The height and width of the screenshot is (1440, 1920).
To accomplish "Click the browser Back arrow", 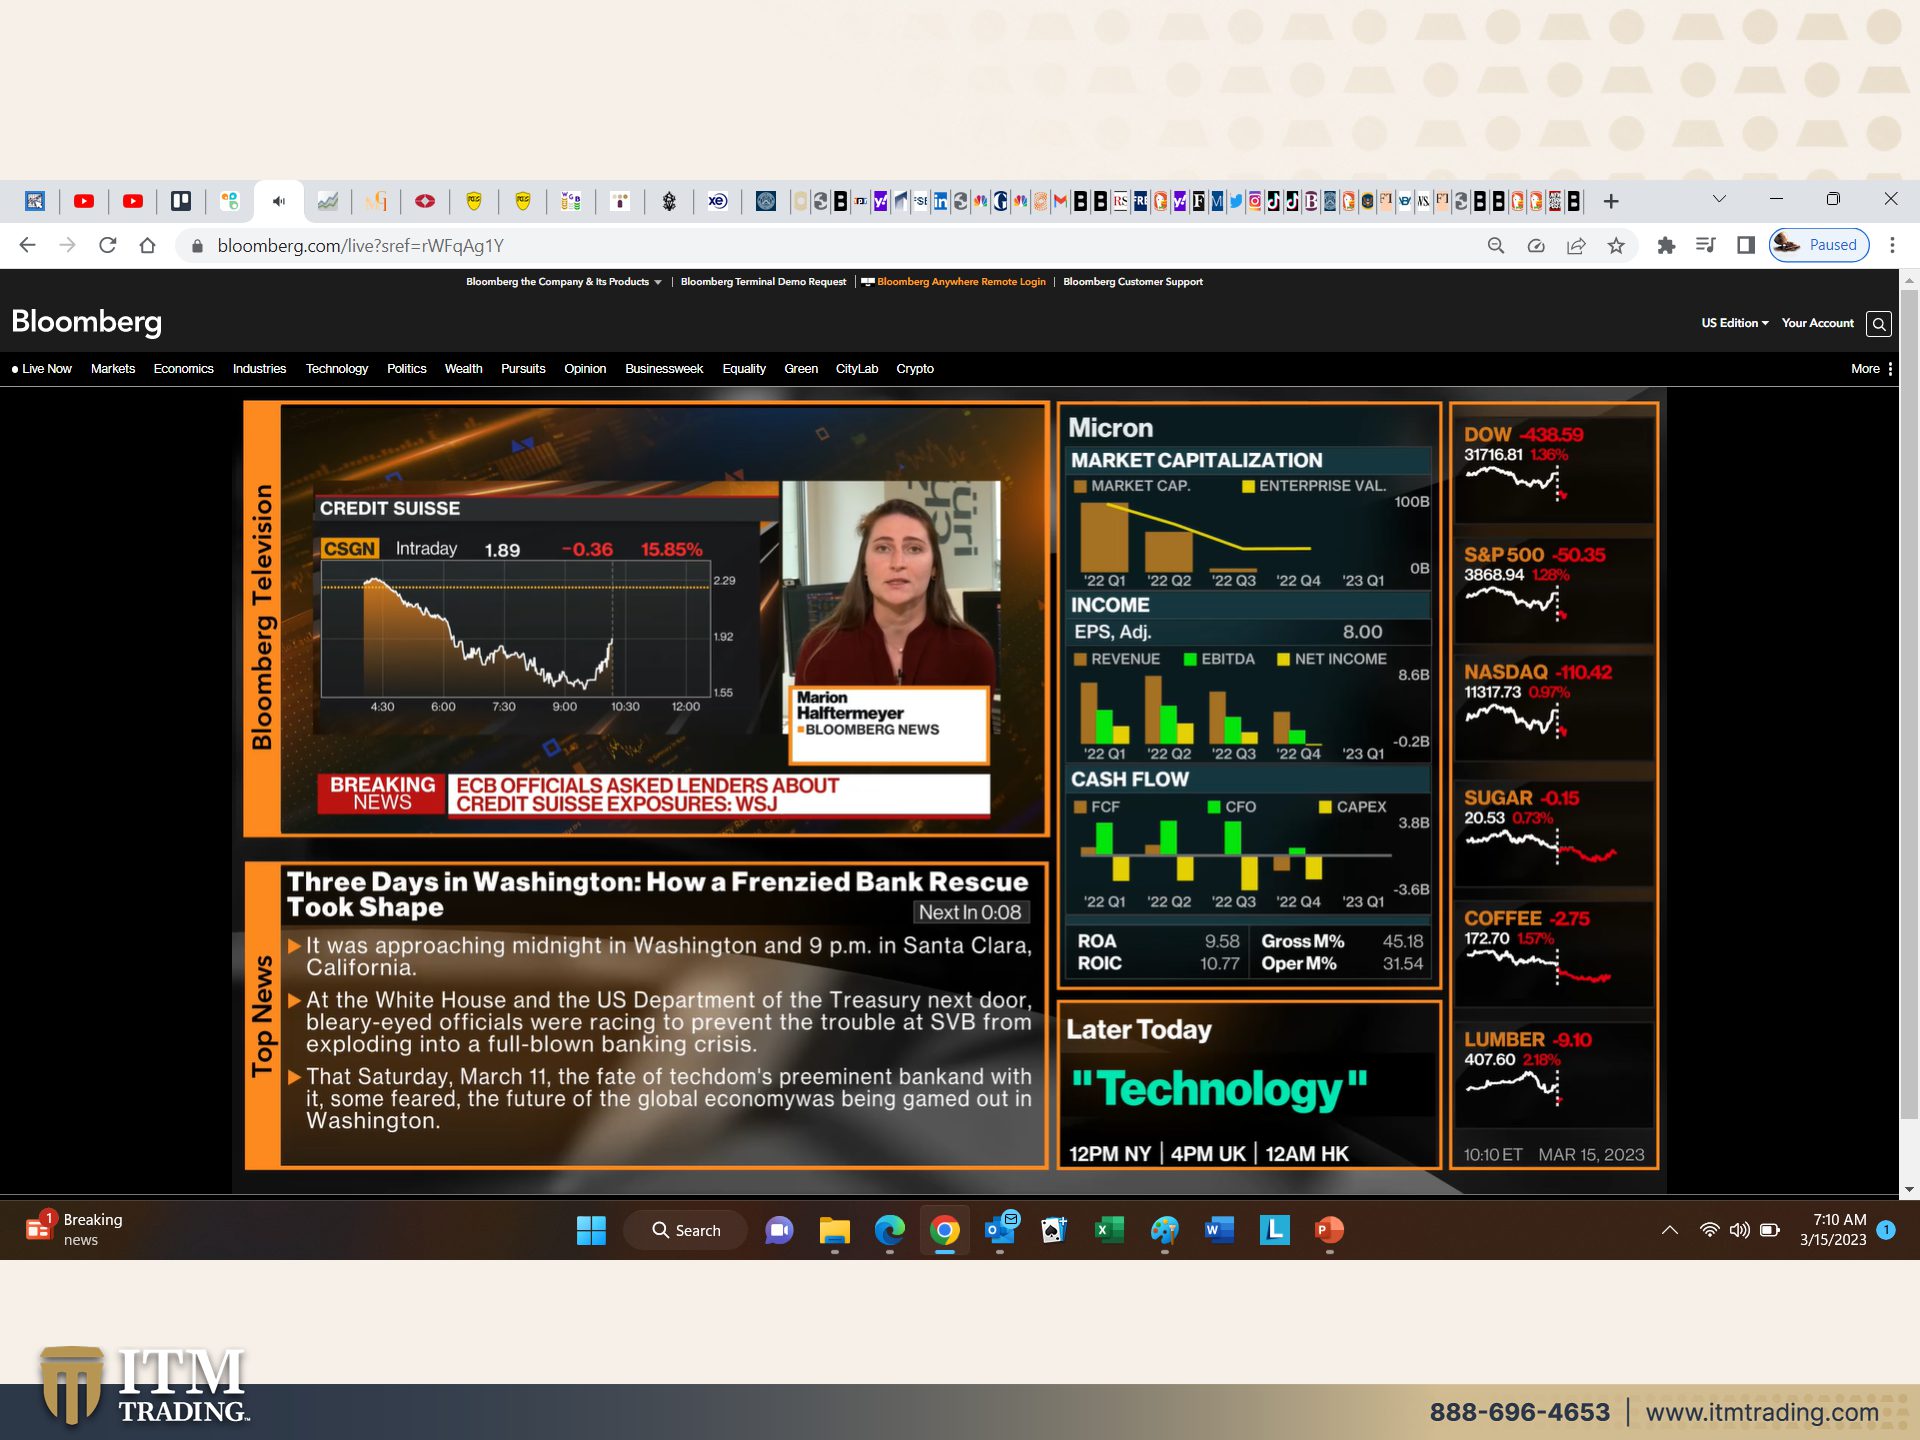I will pyautogui.click(x=27, y=245).
